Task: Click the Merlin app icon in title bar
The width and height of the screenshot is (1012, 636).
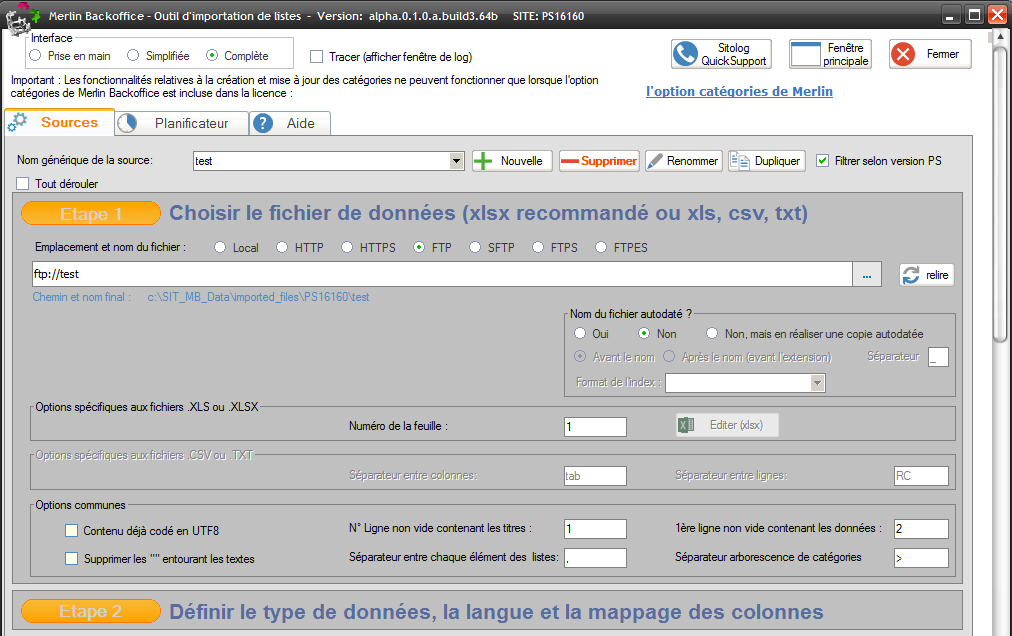Action: click(21, 17)
